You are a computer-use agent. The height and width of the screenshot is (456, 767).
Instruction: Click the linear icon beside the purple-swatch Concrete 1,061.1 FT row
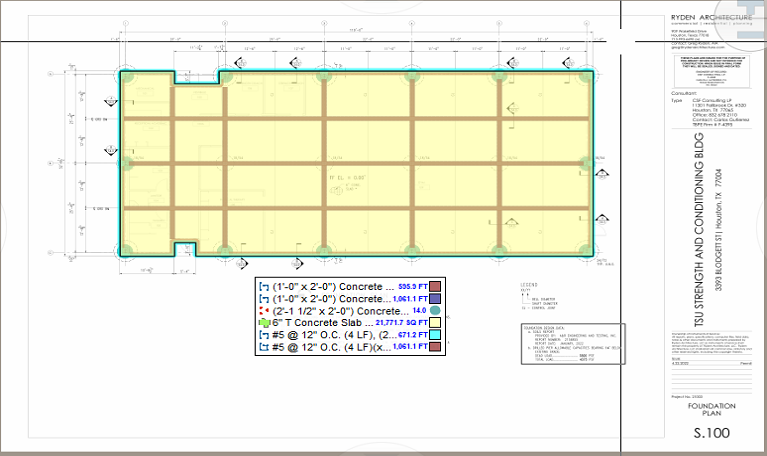pyautogui.click(x=264, y=299)
